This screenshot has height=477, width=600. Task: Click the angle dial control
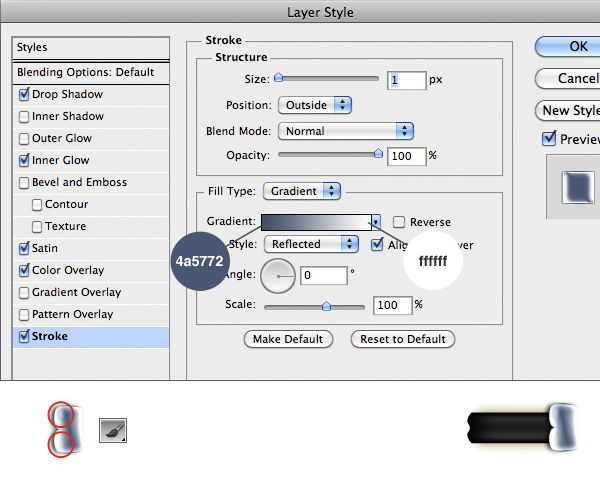pos(278,275)
